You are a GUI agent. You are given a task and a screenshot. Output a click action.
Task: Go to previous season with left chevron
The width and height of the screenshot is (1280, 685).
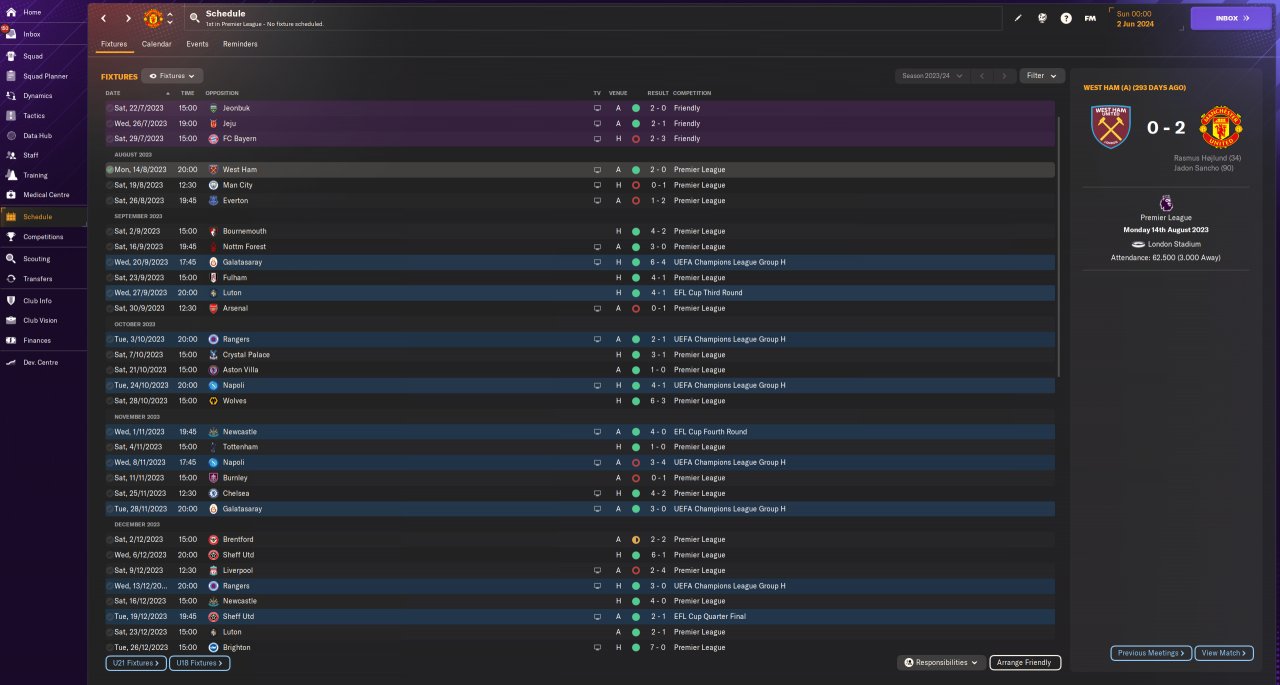pyautogui.click(x=982, y=76)
